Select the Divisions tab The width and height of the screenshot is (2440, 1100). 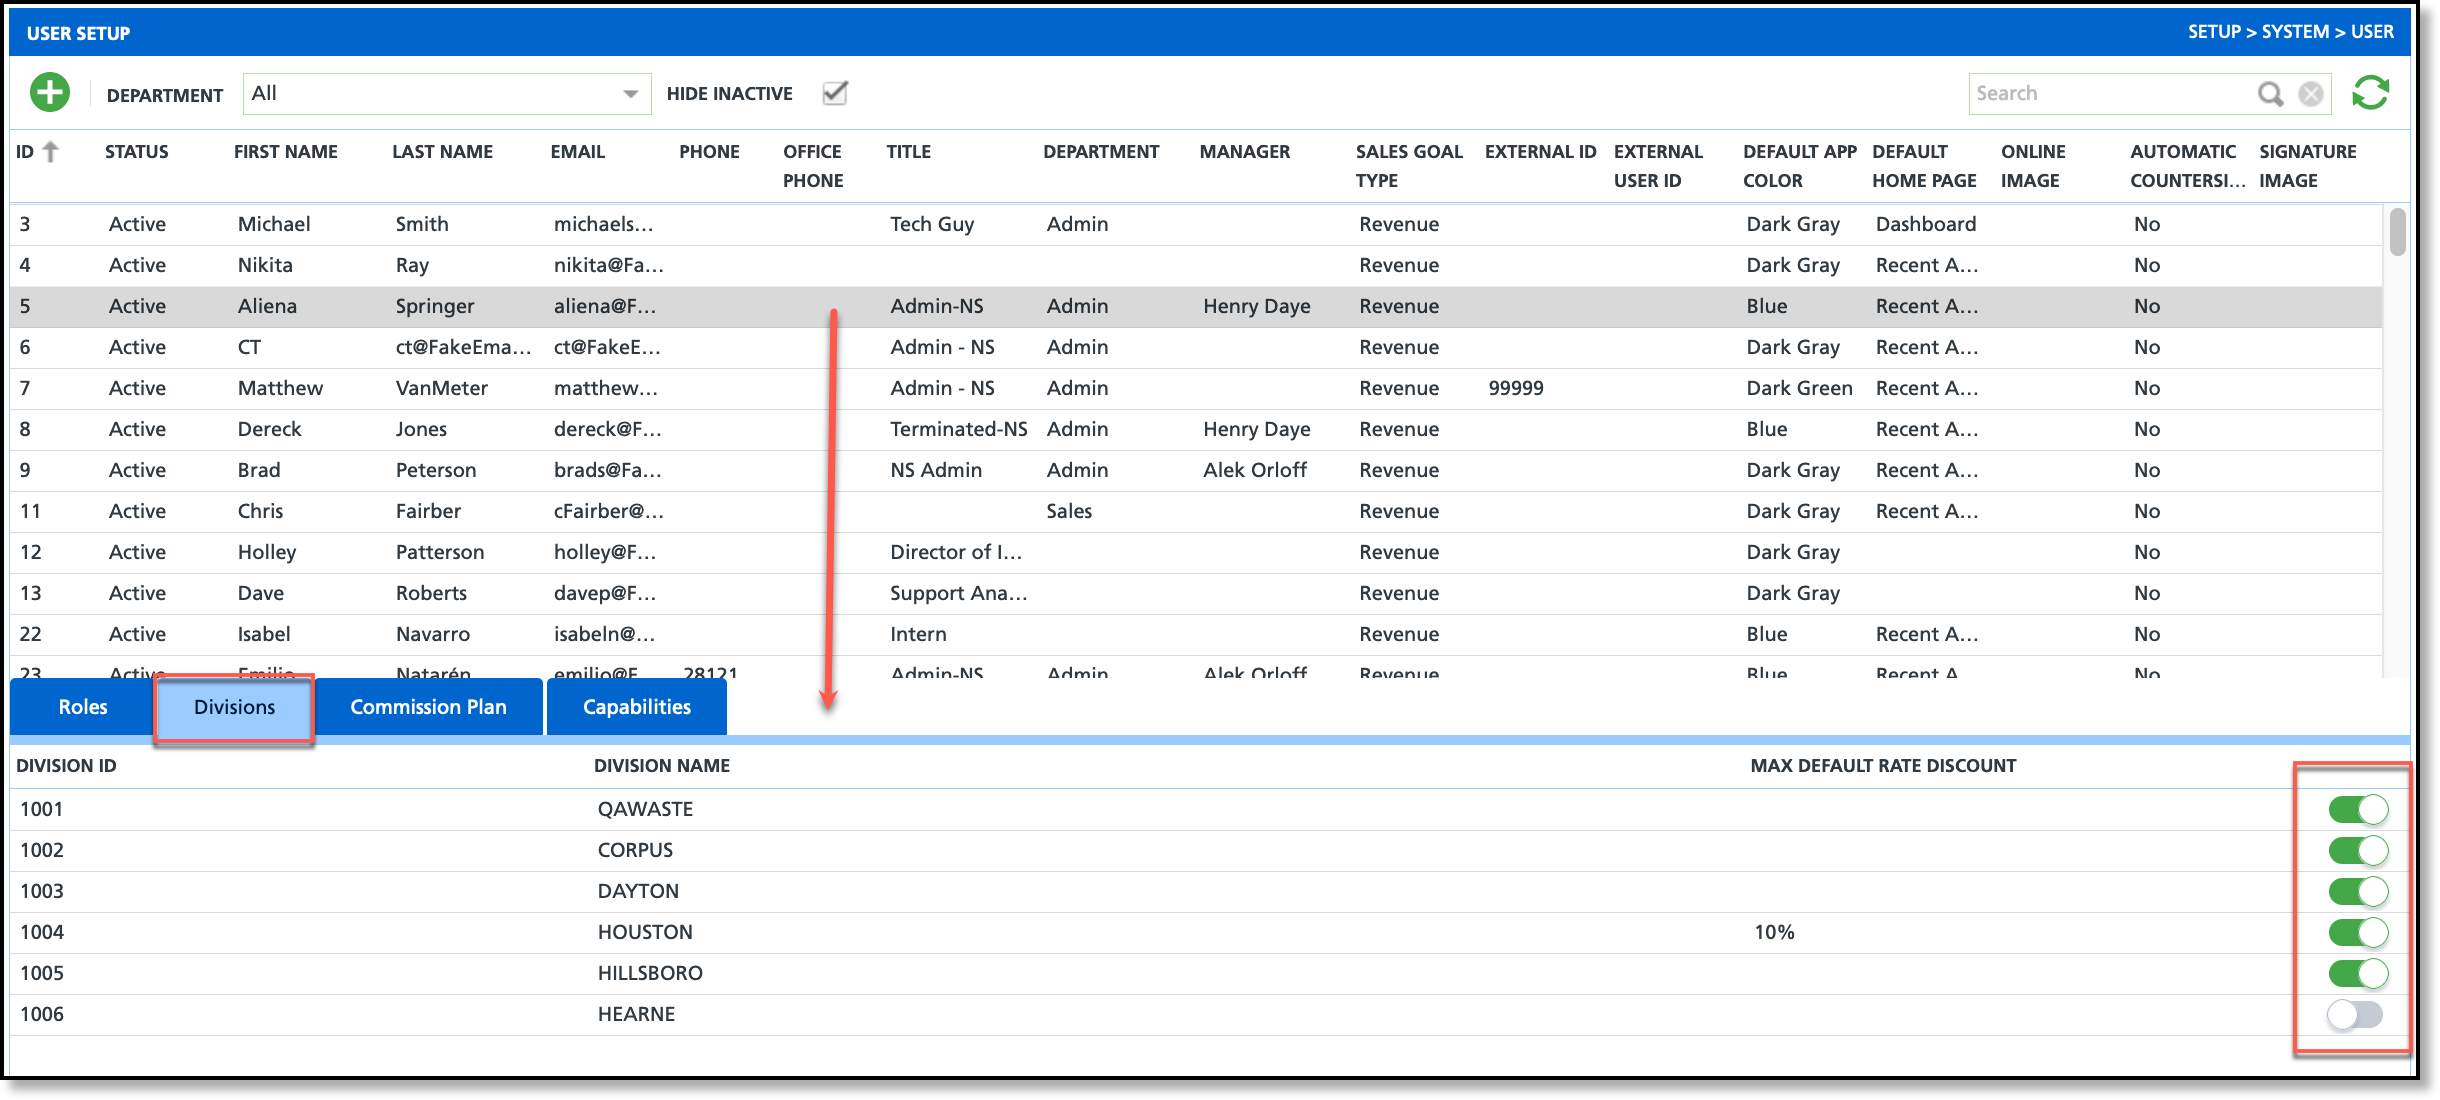pos(234,707)
